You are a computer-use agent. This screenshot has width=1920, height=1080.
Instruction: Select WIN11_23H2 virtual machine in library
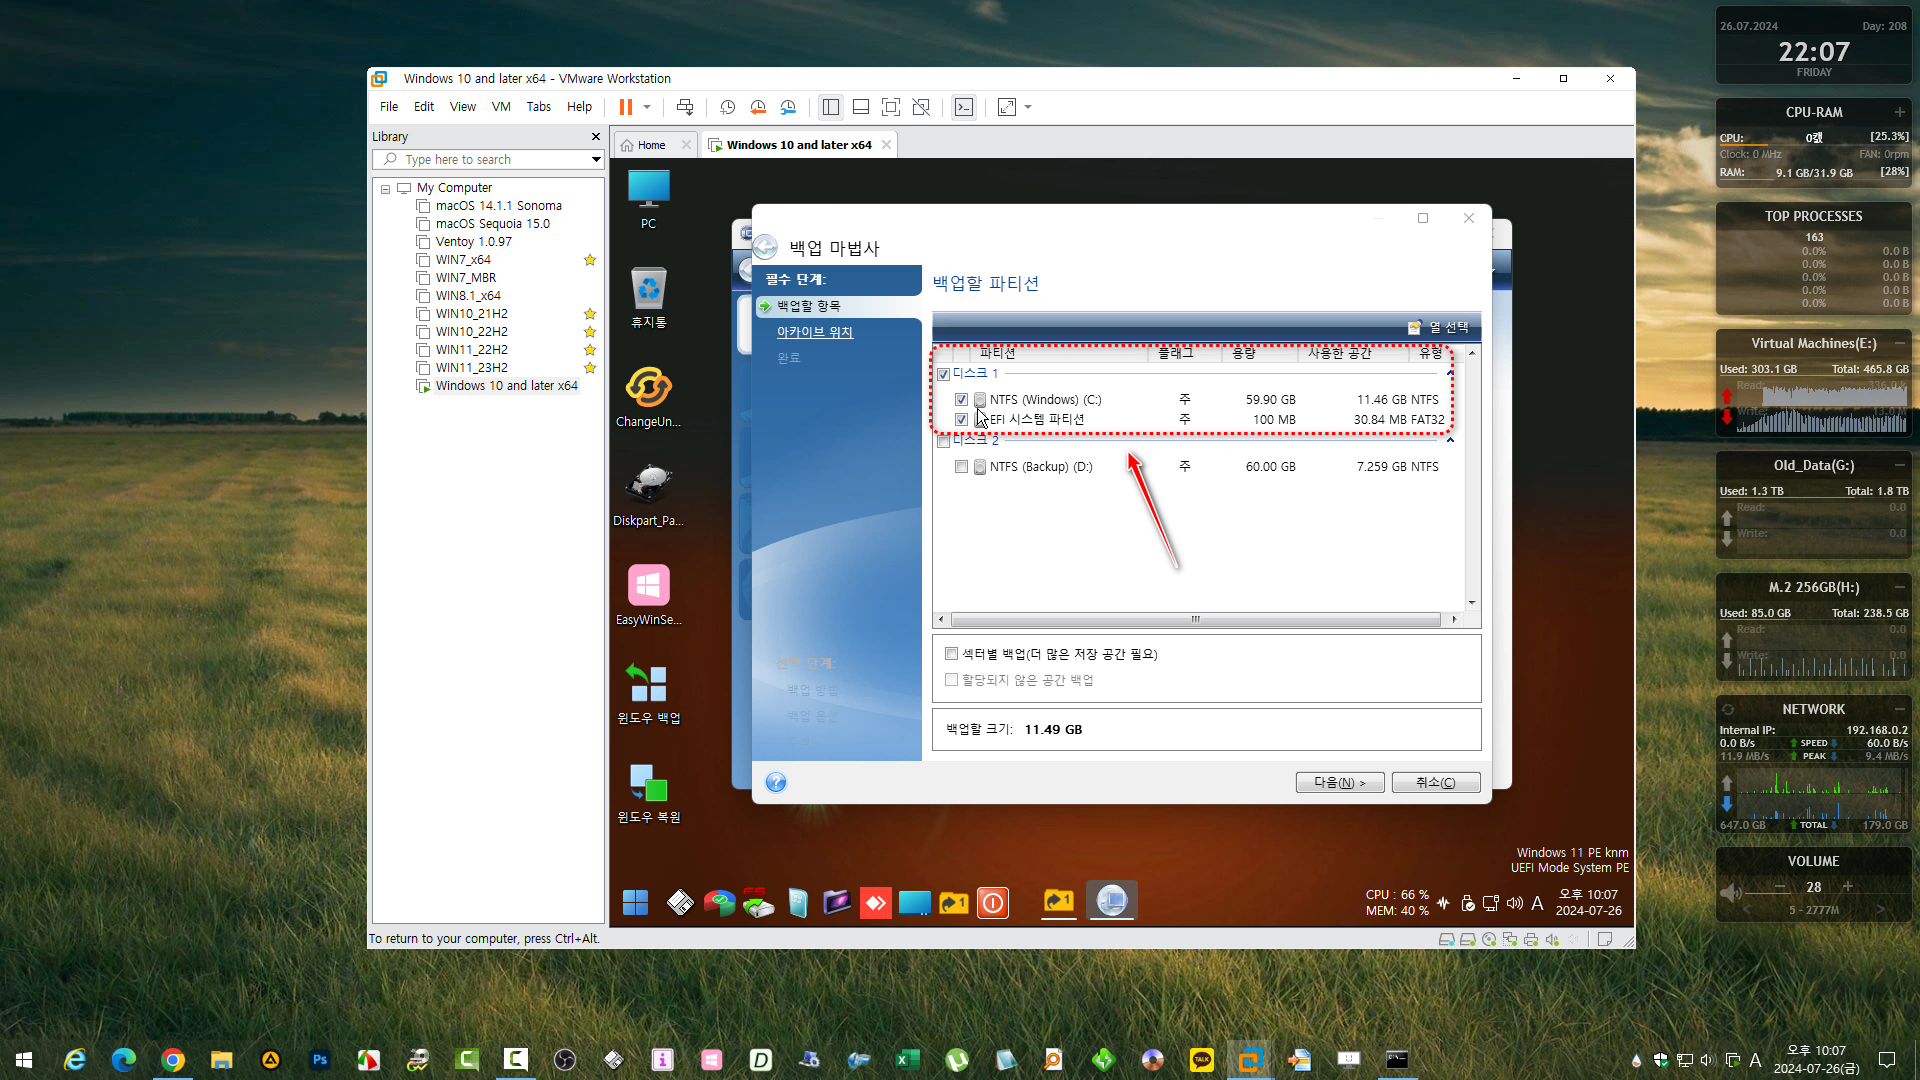click(x=471, y=368)
